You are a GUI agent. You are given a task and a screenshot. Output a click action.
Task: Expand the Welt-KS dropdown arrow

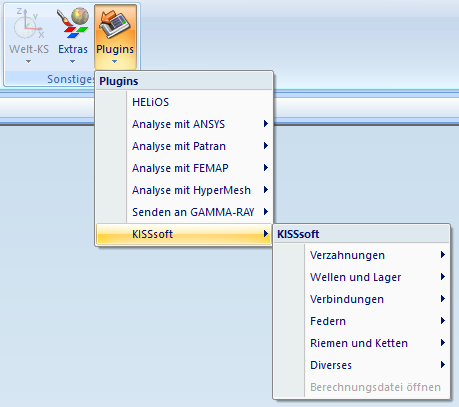tap(28, 62)
